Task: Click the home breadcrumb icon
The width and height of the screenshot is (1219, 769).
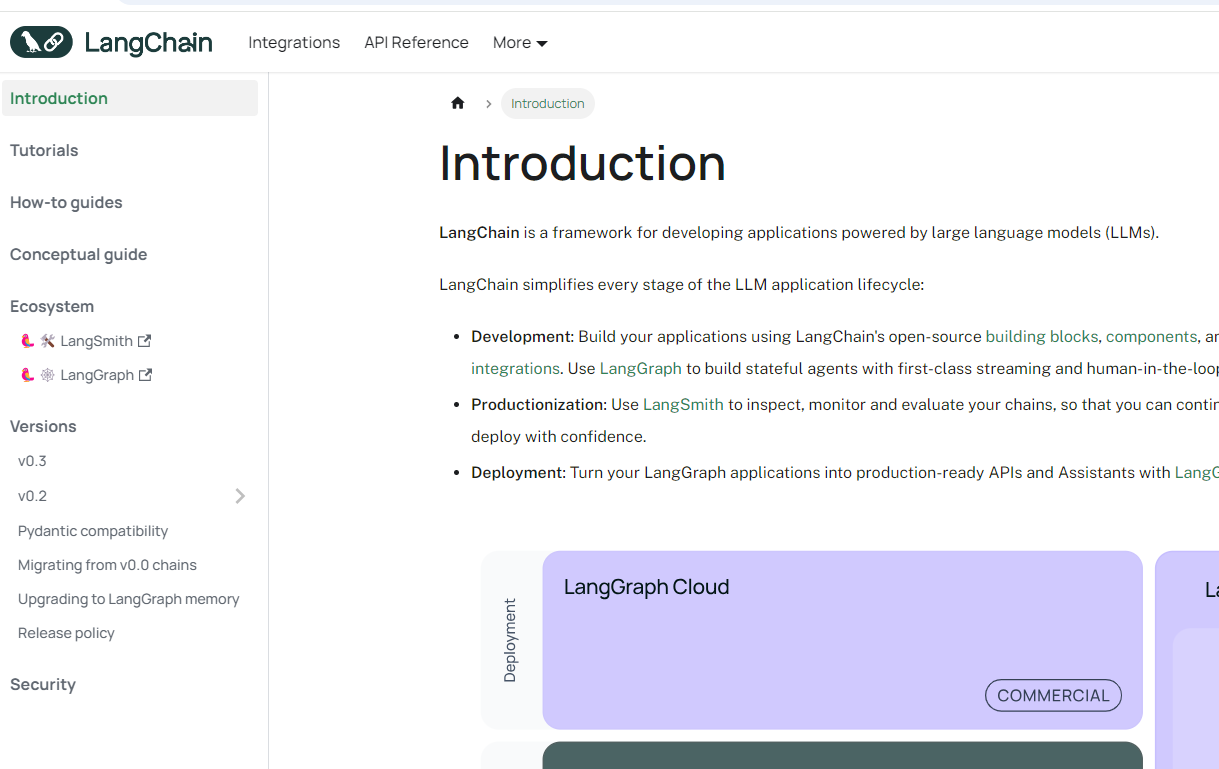Action: tap(458, 103)
